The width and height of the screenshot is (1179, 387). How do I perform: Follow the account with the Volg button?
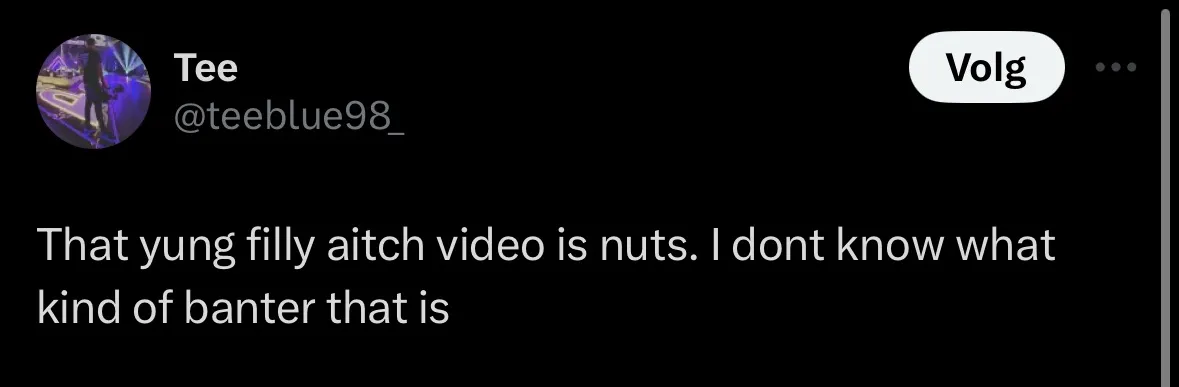[987, 67]
